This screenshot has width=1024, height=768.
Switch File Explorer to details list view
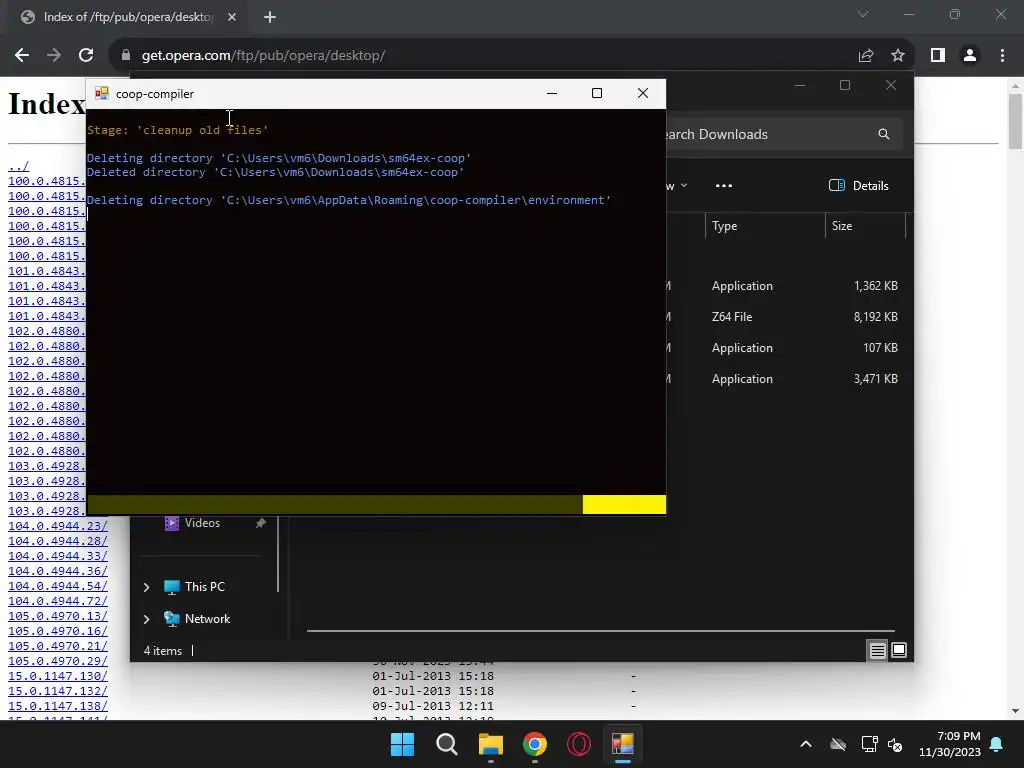click(x=877, y=650)
